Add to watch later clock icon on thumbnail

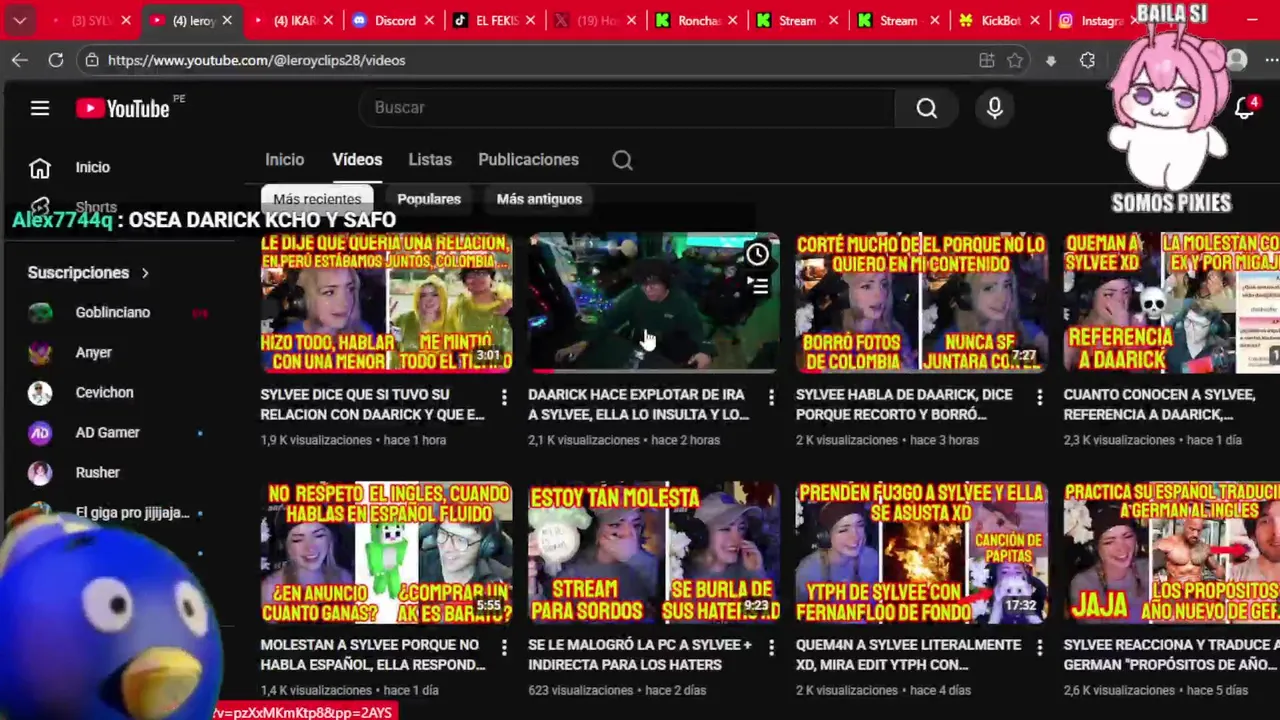pyautogui.click(x=758, y=255)
